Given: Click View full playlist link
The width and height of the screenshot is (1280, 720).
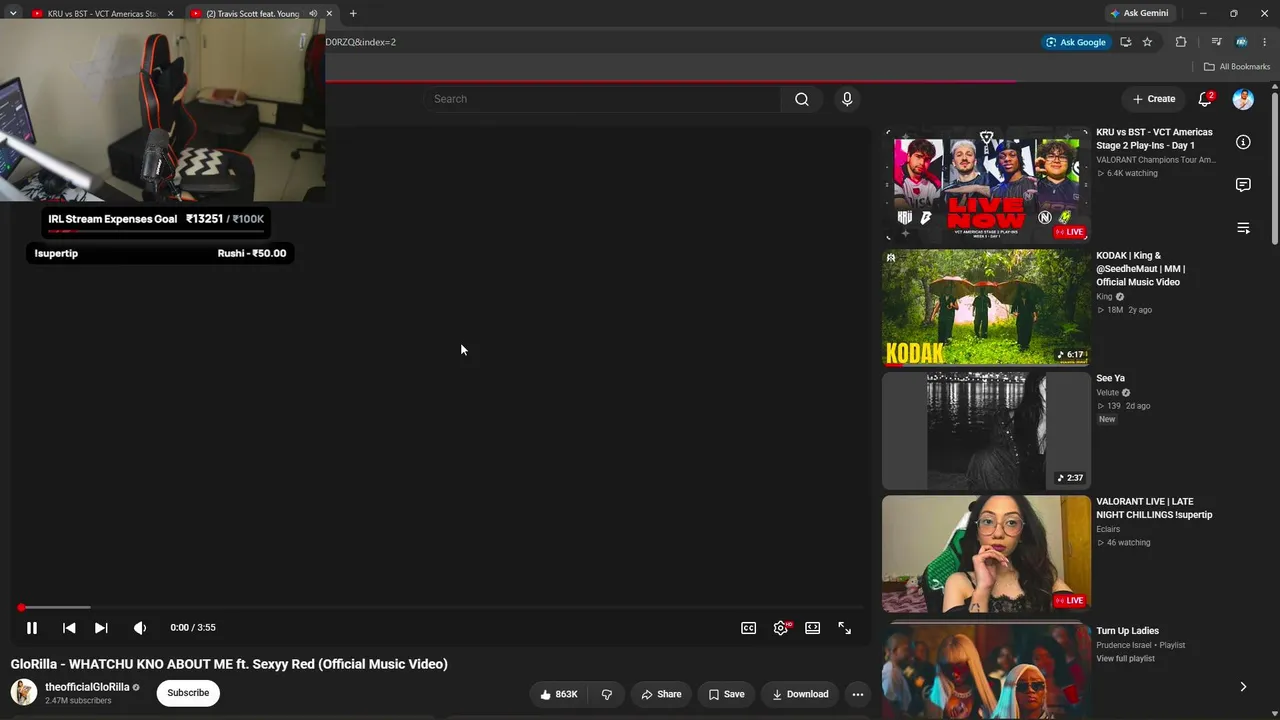Looking at the screenshot, I should 1125,659.
